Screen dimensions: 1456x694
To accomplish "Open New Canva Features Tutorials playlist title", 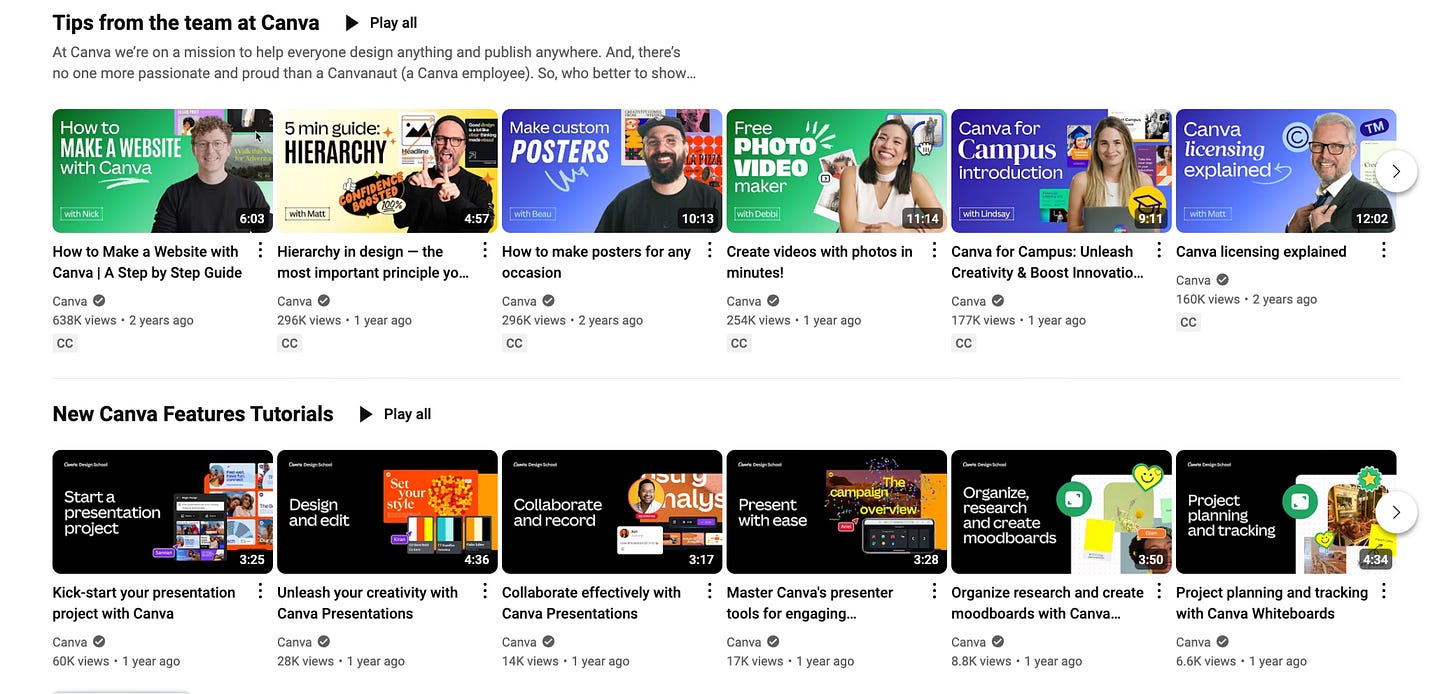I will (x=193, y=414).
